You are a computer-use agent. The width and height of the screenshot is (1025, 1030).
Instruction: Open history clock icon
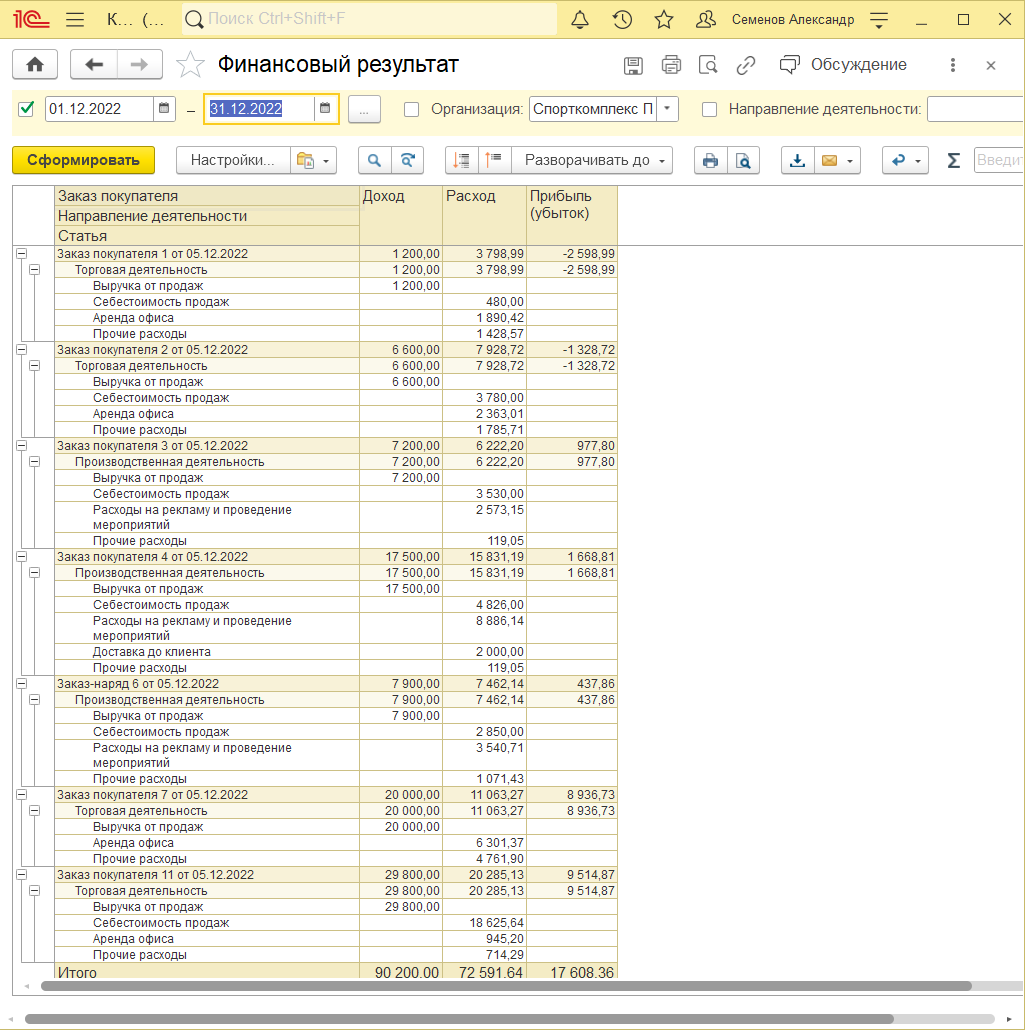pyautogui.click(x=622, y=20)
